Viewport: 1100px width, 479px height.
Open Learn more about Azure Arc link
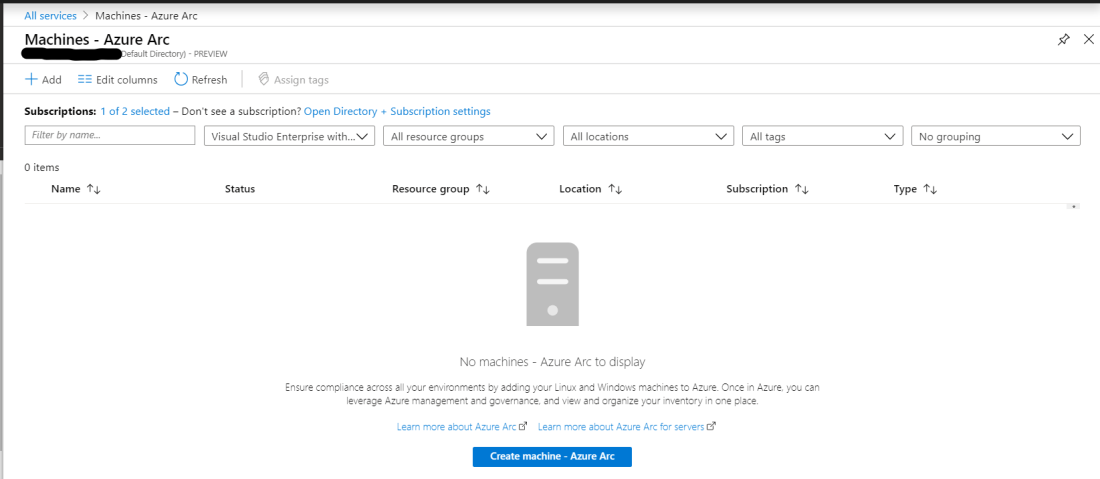[x=456, y=426]
